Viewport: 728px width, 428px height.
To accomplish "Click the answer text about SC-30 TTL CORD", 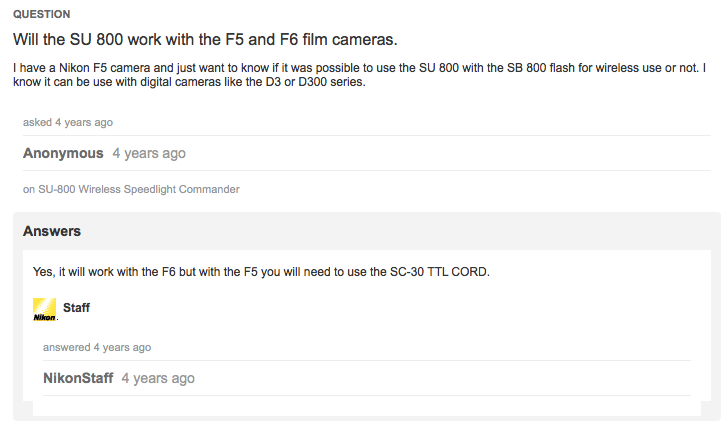I will point(261,272).
